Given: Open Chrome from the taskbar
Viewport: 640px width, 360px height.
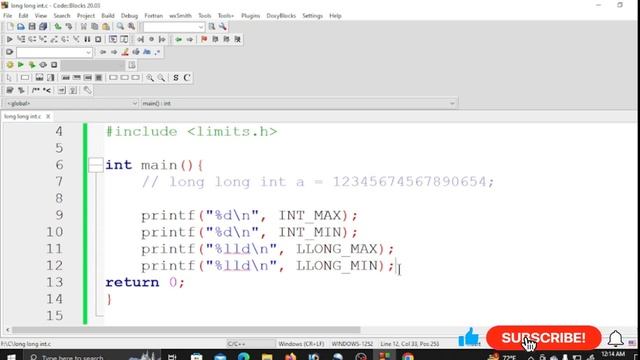Looking at the screenshot, I should tap(407, 357).
